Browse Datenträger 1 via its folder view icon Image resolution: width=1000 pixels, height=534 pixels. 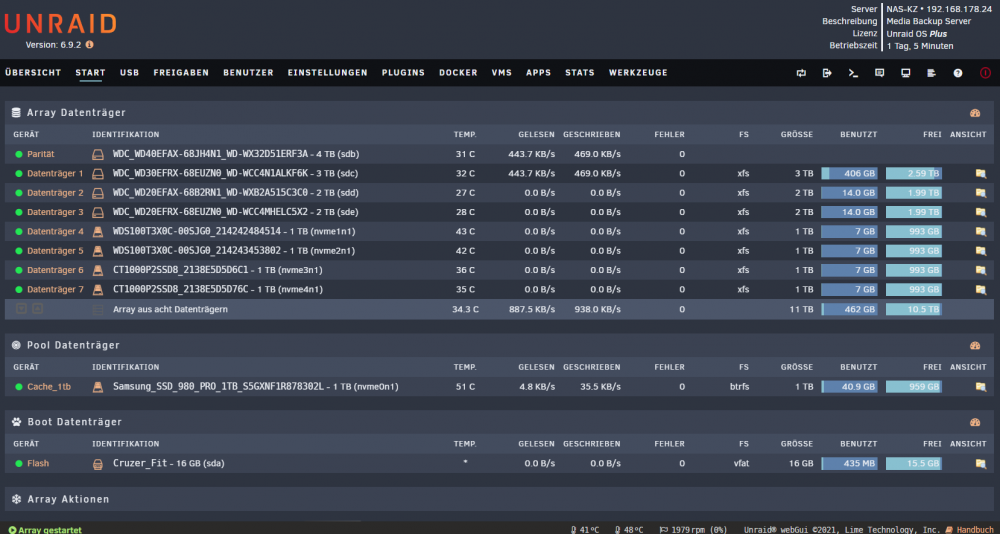coord(981,174)
